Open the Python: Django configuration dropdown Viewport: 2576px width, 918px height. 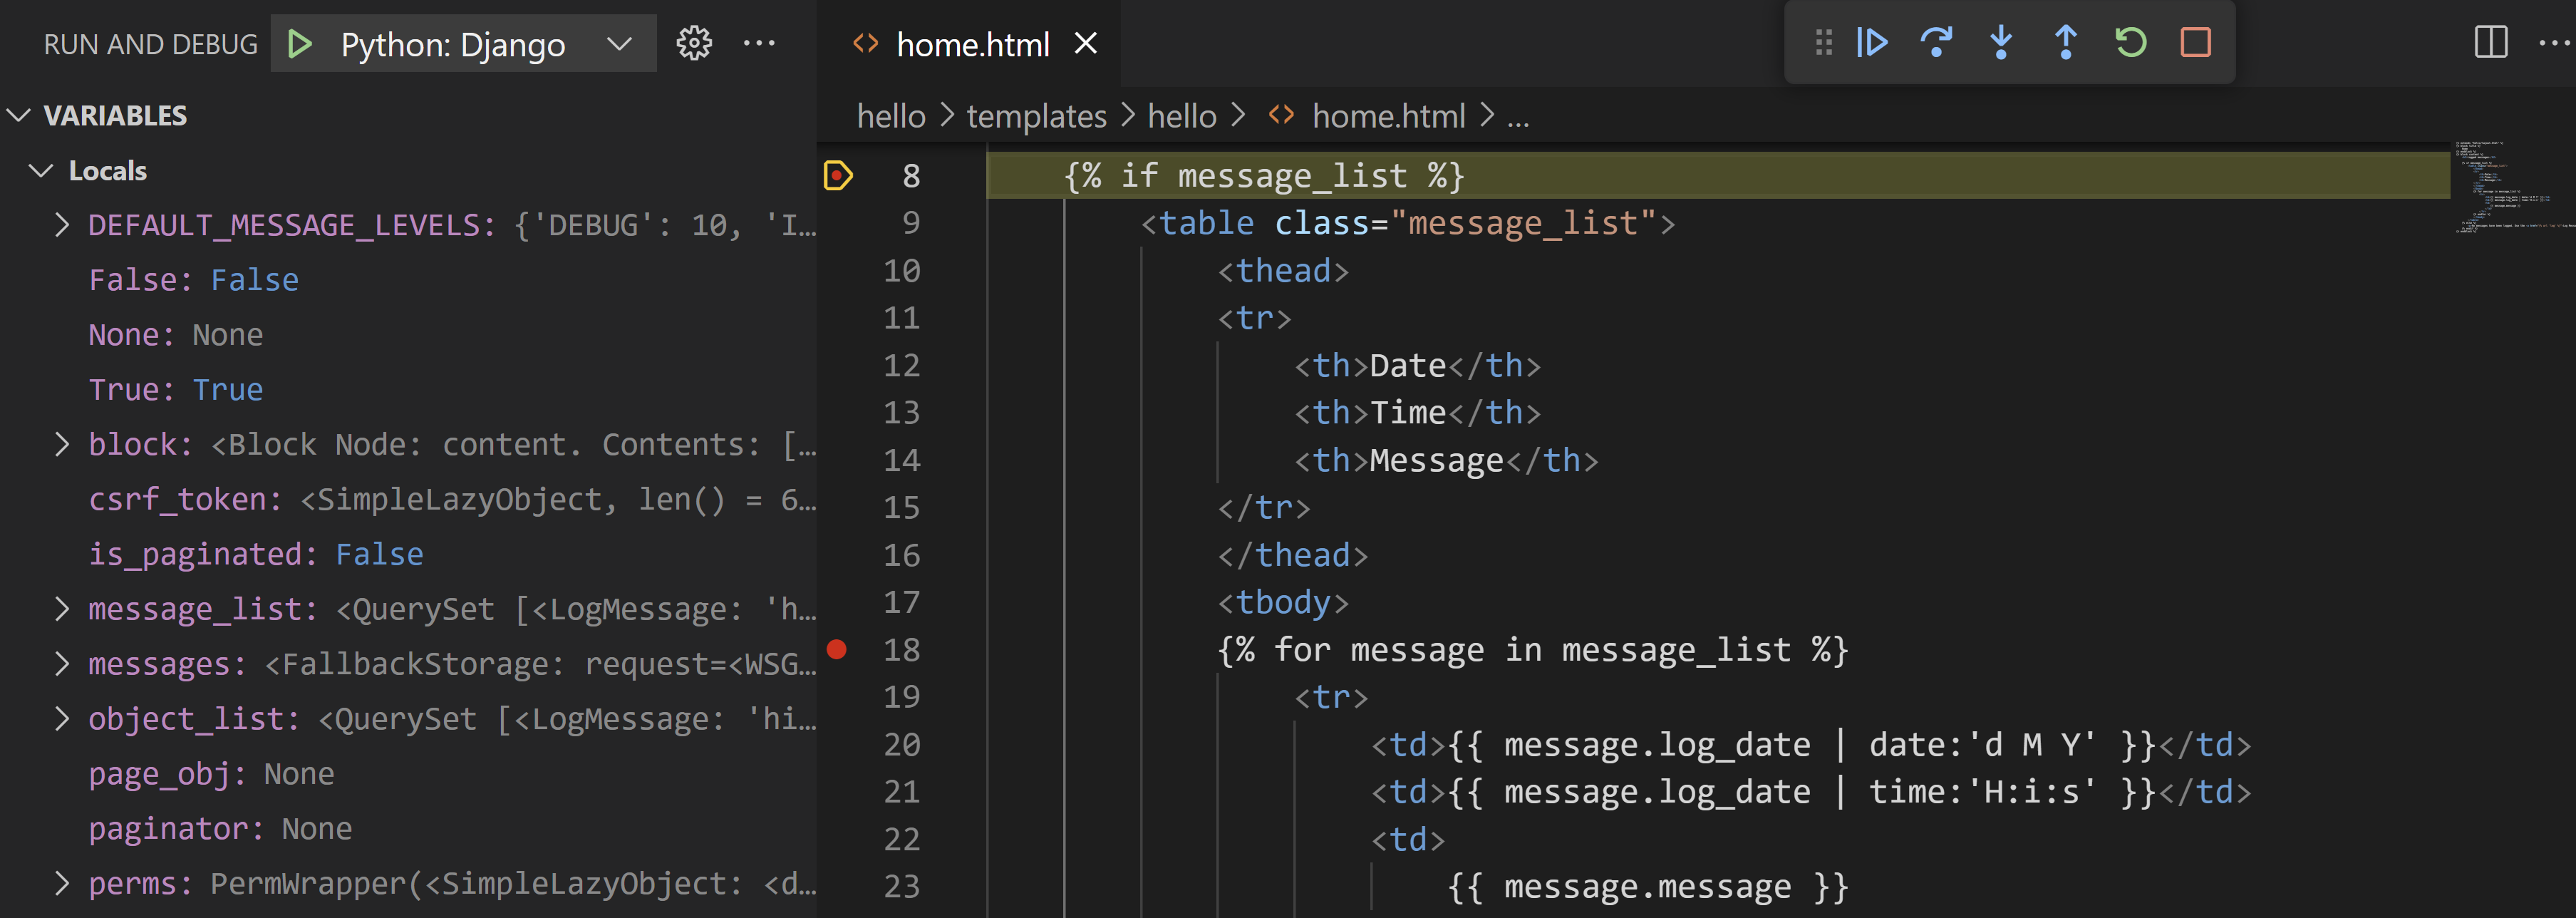coord(620,44)
